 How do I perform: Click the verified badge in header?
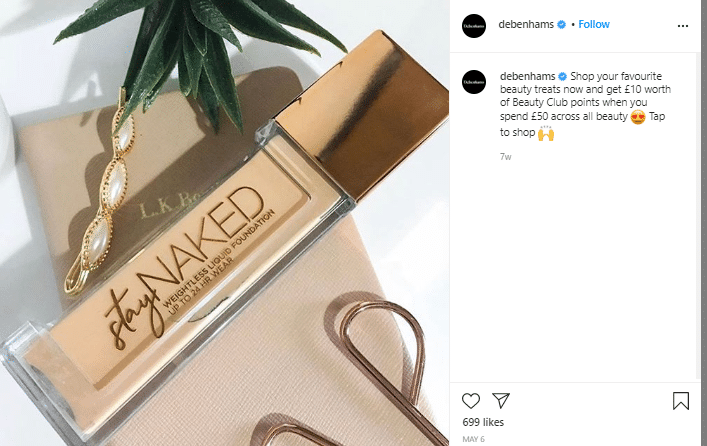point(561,24)
